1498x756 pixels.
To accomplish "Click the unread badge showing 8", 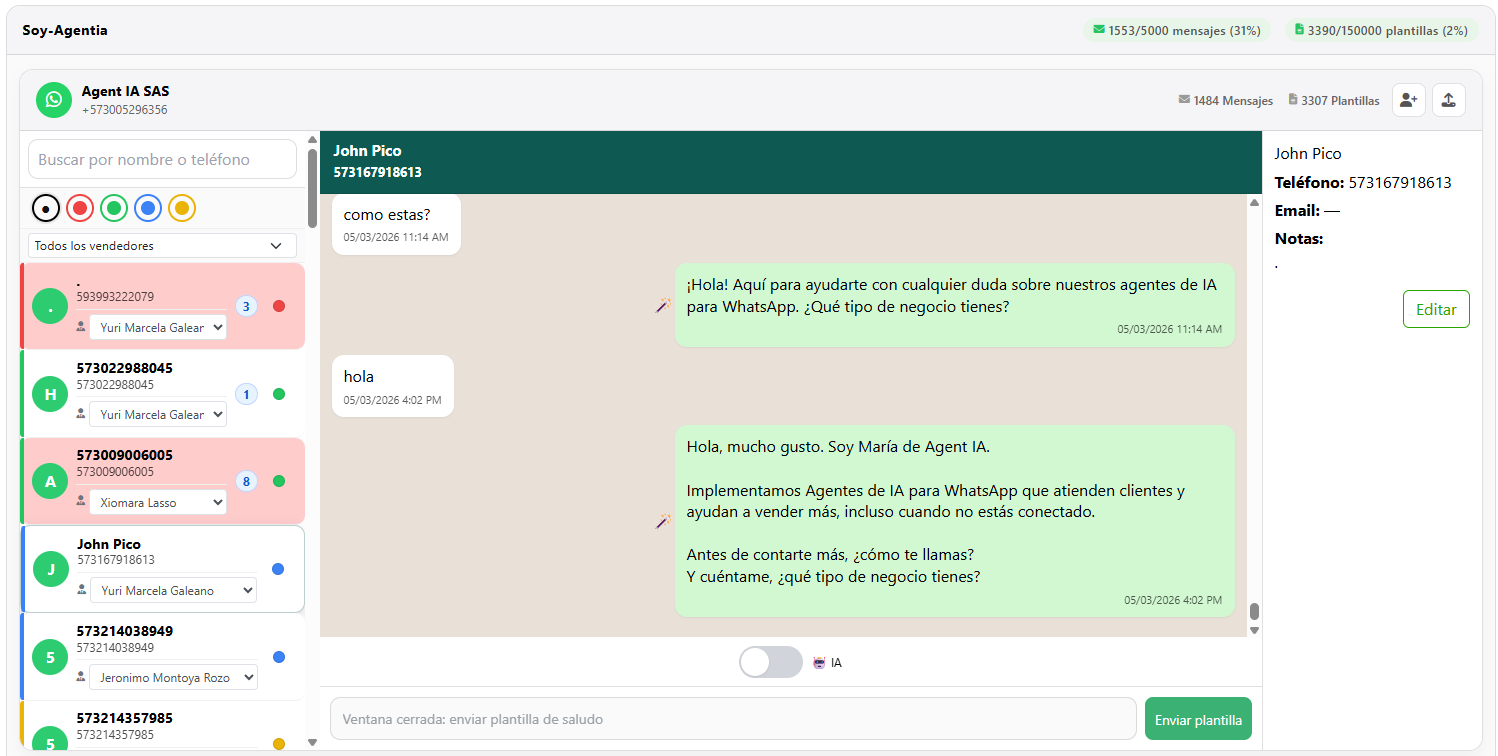I will [246, 481].
